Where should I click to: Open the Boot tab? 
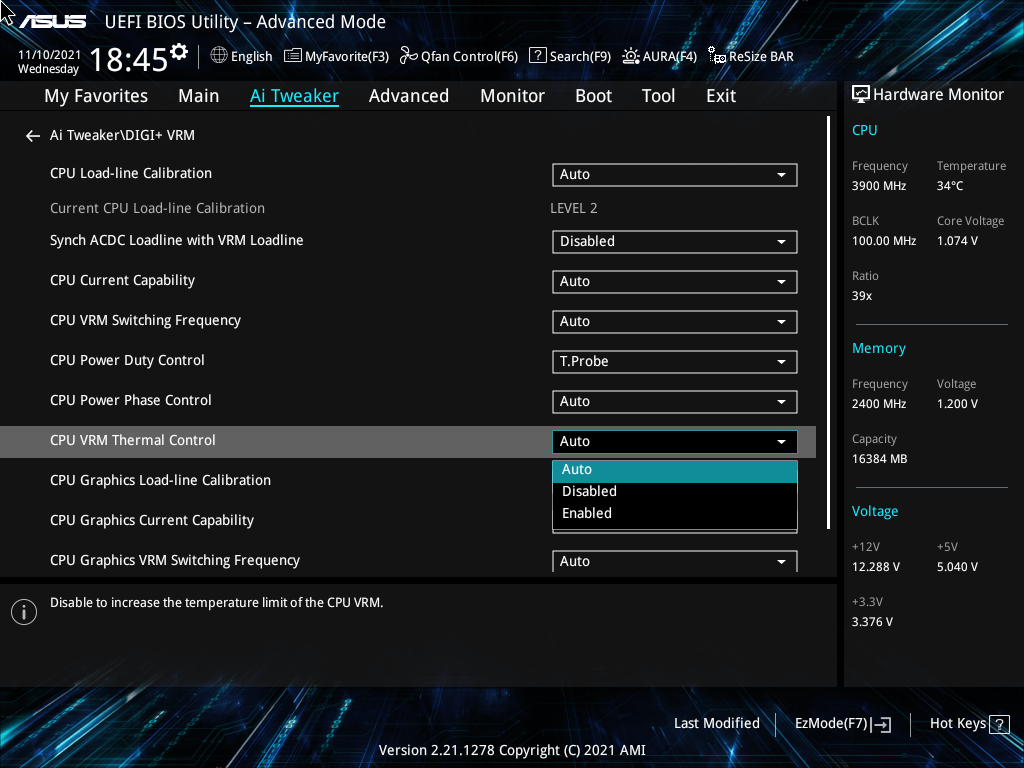click(x=594, y=96)
